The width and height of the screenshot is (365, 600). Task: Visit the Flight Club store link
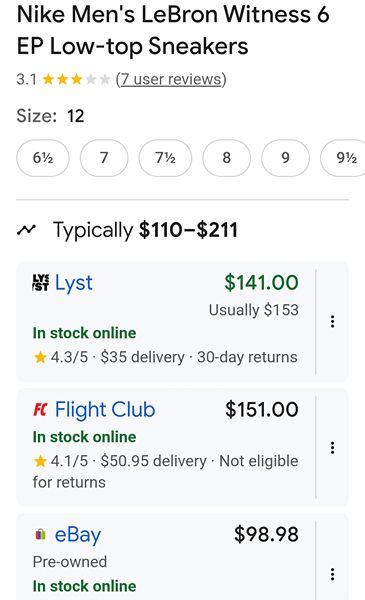click(x=105, y=409)
